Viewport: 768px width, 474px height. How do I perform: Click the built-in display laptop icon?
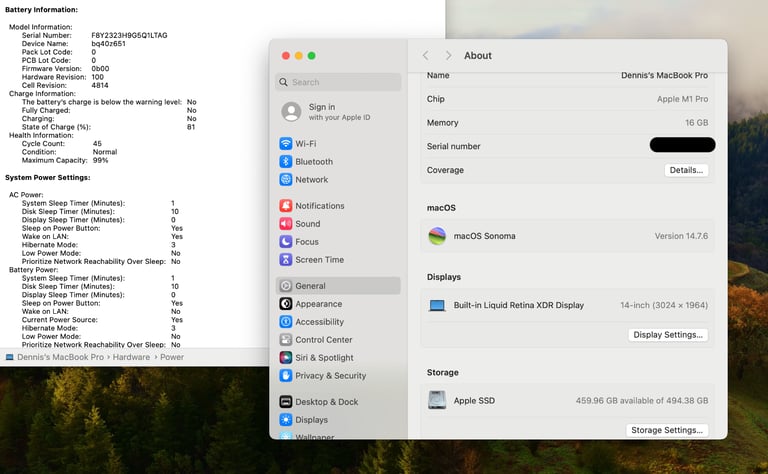437,306
